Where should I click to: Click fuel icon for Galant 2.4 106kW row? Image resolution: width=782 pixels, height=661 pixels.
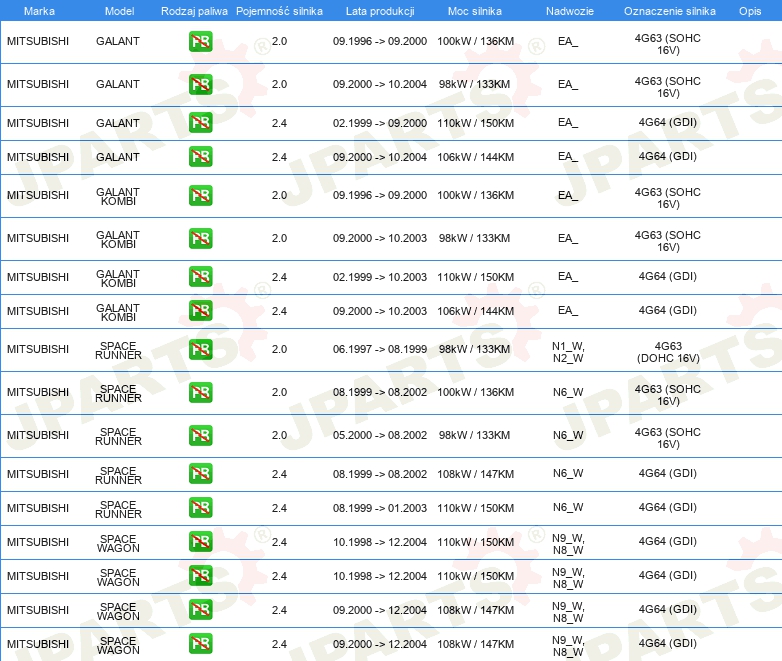[200, 157]
